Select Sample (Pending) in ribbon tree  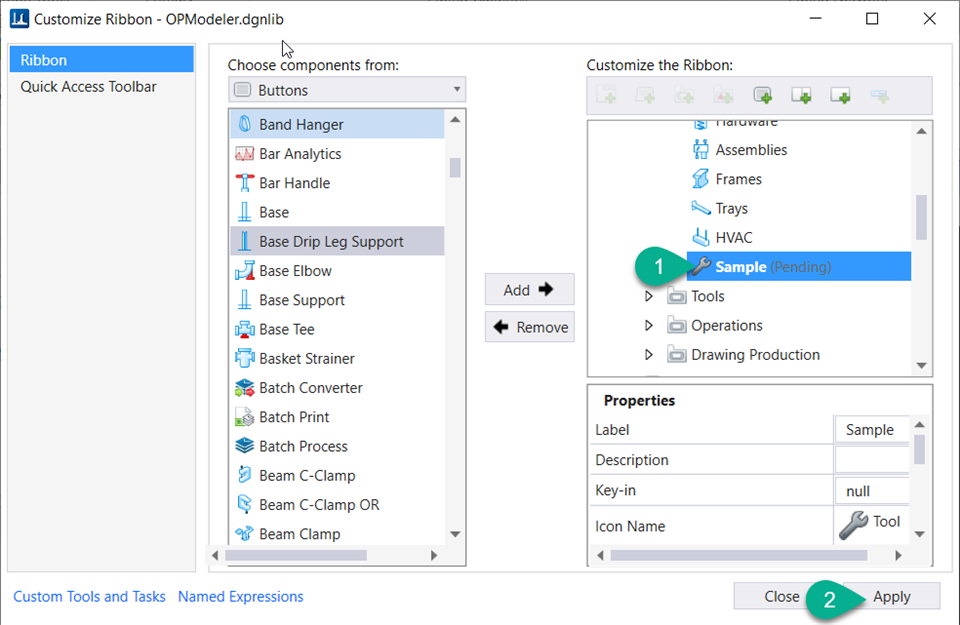(x=799, y=267)
